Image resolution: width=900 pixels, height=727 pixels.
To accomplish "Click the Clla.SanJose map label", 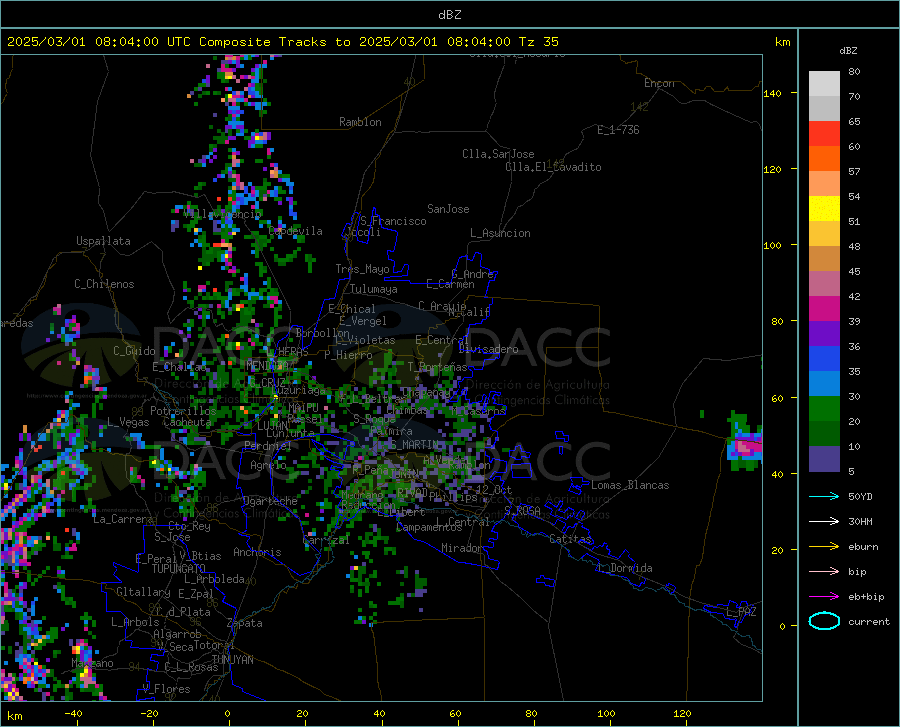I will coord(498,154).
